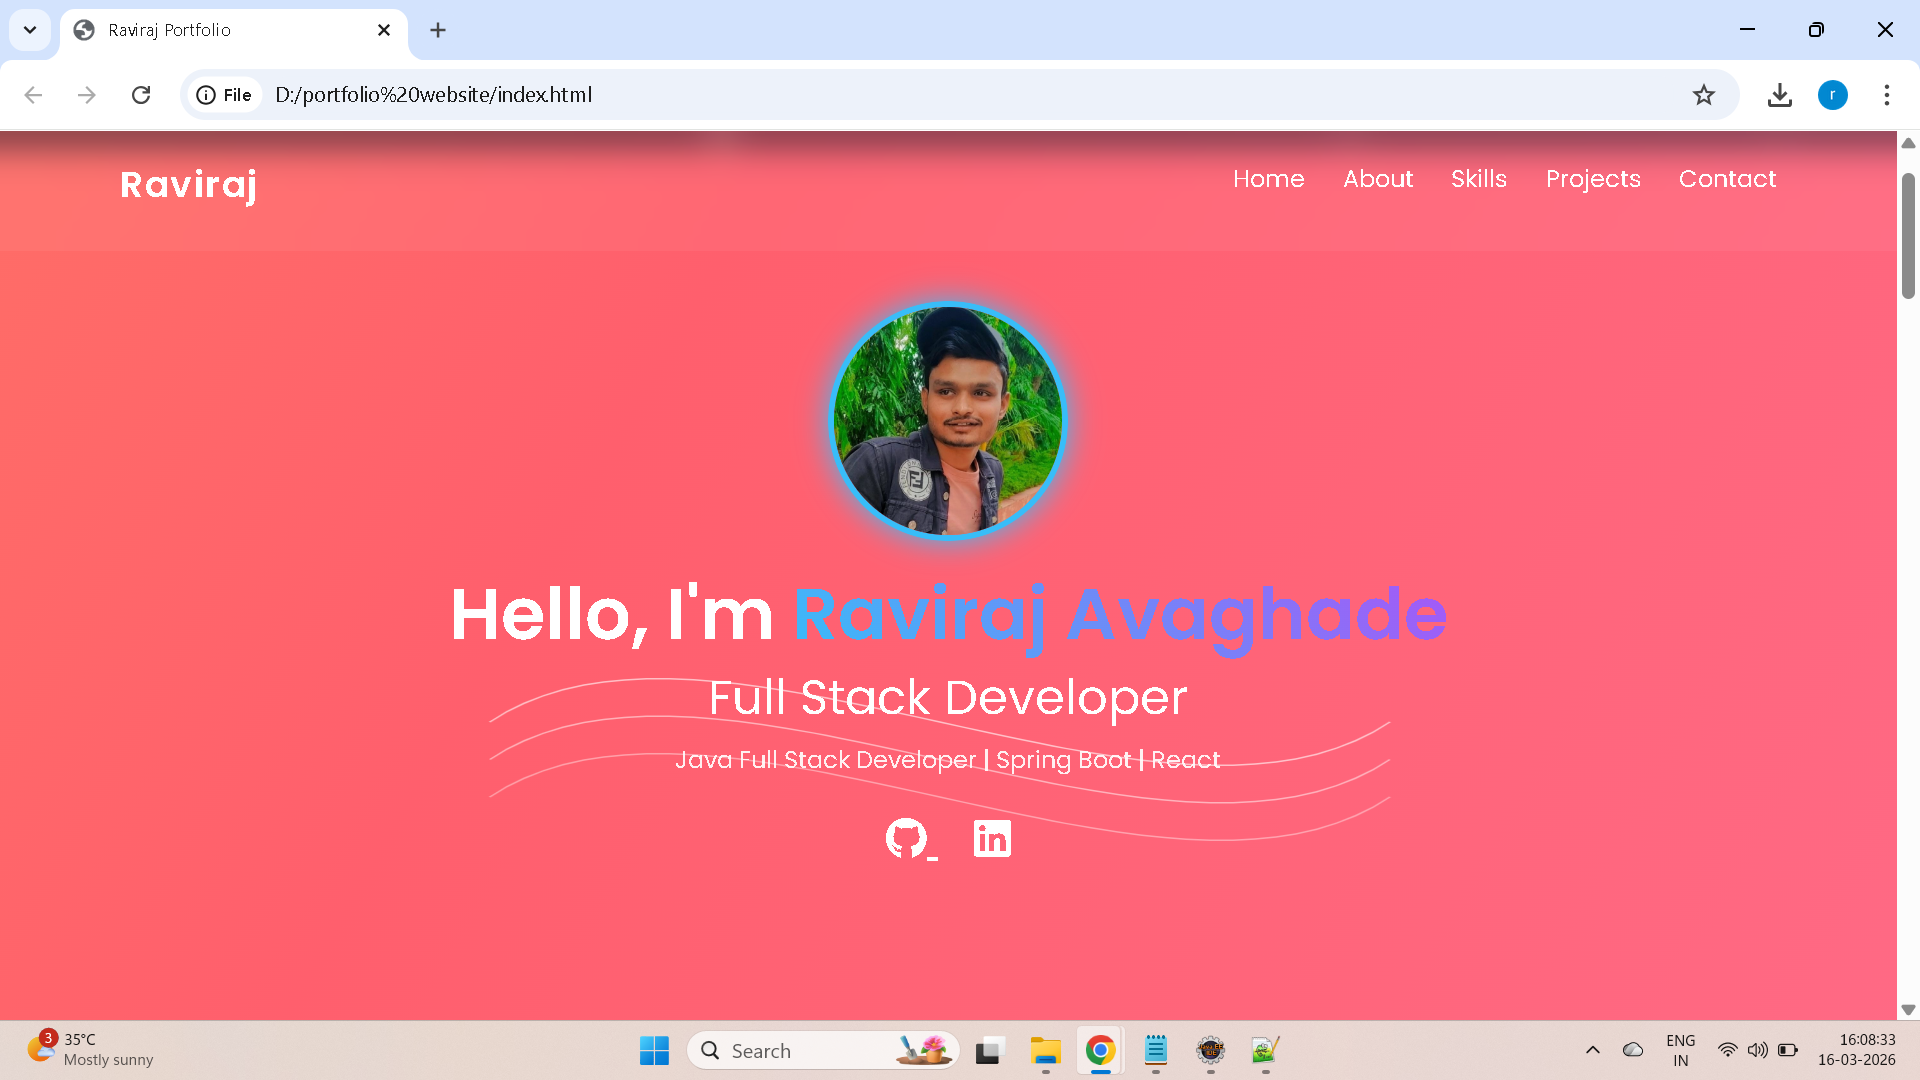Go to the Projects nav link
This screenshot has width=1920, height=1080.
1592,179
